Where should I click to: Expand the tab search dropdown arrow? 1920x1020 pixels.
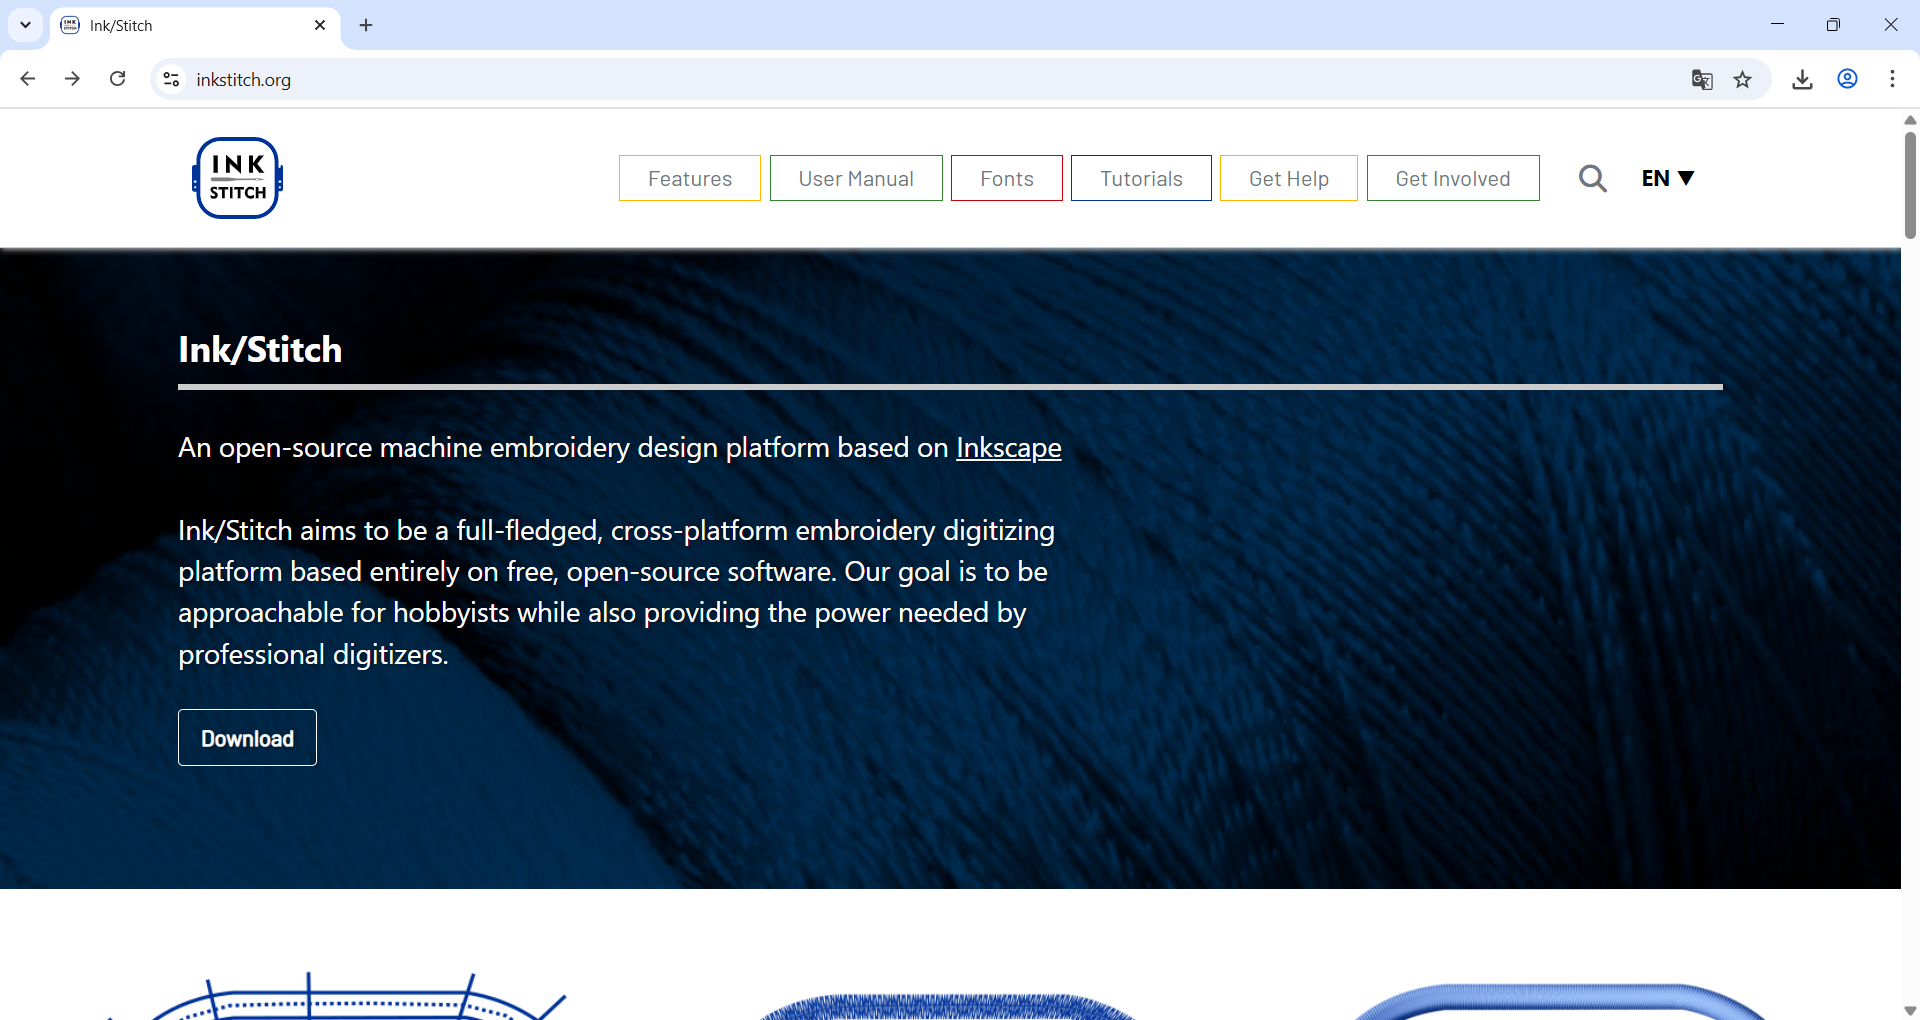pyautogui.click(x=25, y=25)
